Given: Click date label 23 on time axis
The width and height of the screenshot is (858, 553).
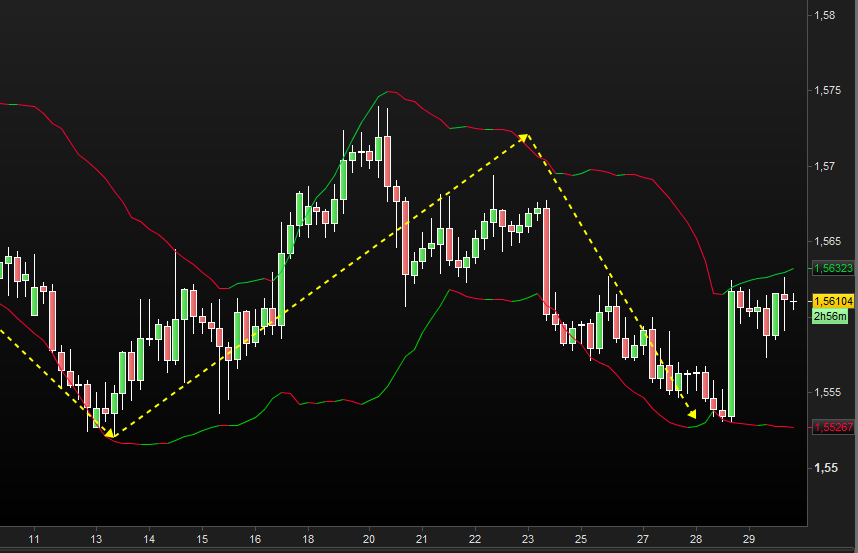Looking at the screenshot, I should point(527,539).
